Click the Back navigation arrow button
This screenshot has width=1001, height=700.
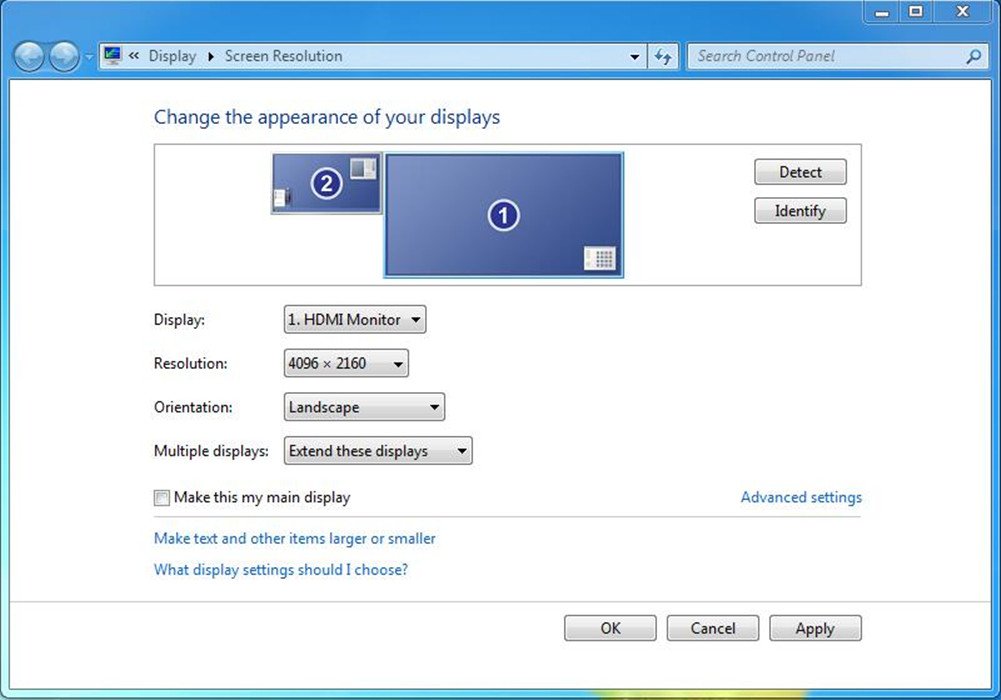point(29,57)
